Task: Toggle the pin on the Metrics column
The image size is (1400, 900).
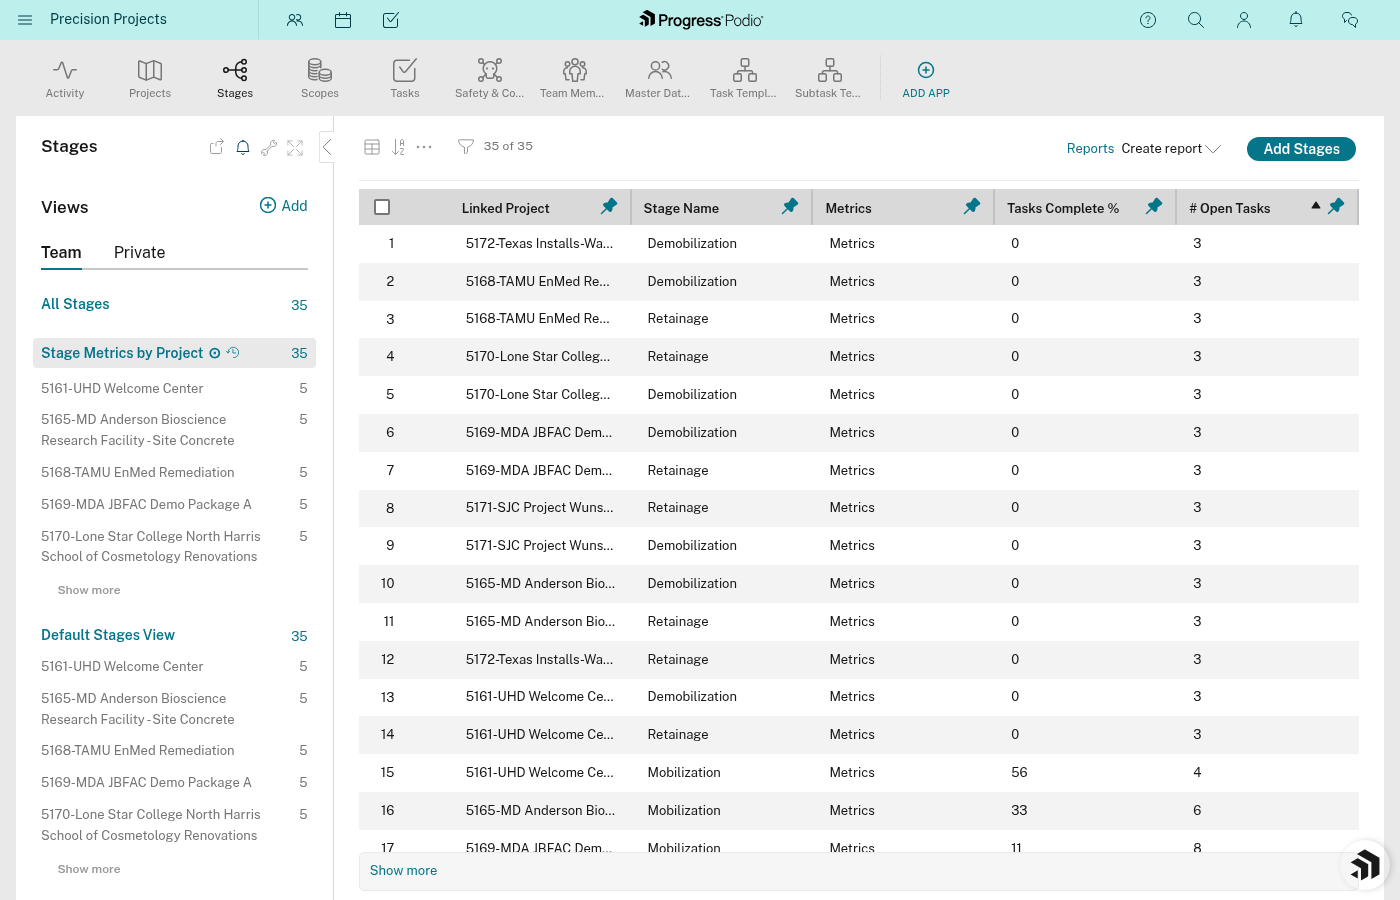Action: [971, 206]
